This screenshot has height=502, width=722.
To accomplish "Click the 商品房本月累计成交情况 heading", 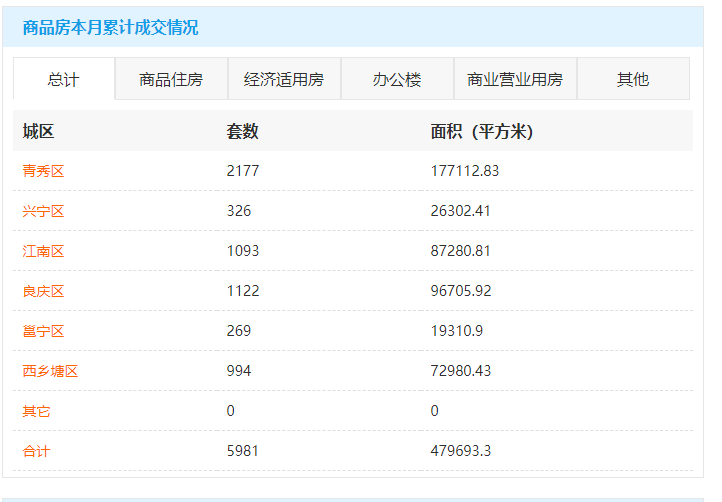I will (x=111, y=28).
